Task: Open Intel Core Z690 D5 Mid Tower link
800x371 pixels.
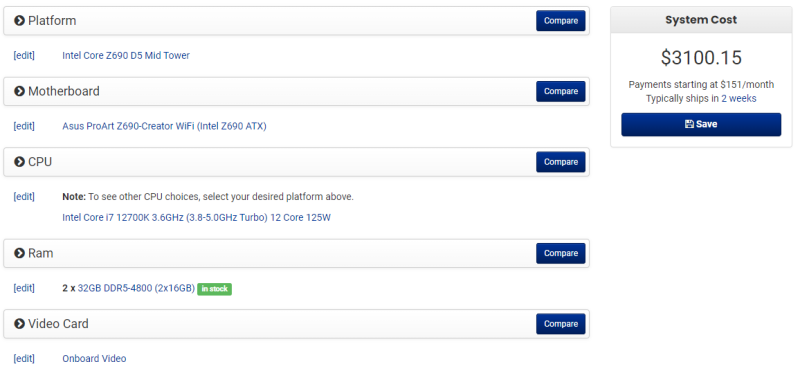Action: coord(126,55)
